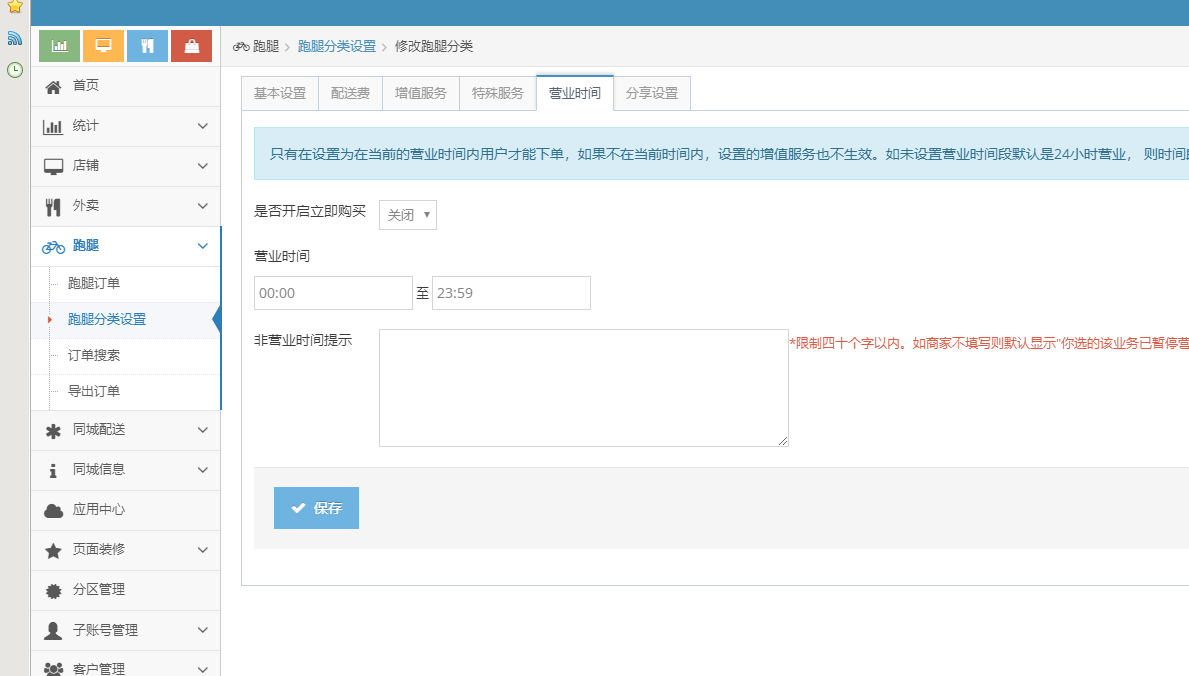
Task: Switch to the 配送费 tab
Action: [x=350, y=93]
